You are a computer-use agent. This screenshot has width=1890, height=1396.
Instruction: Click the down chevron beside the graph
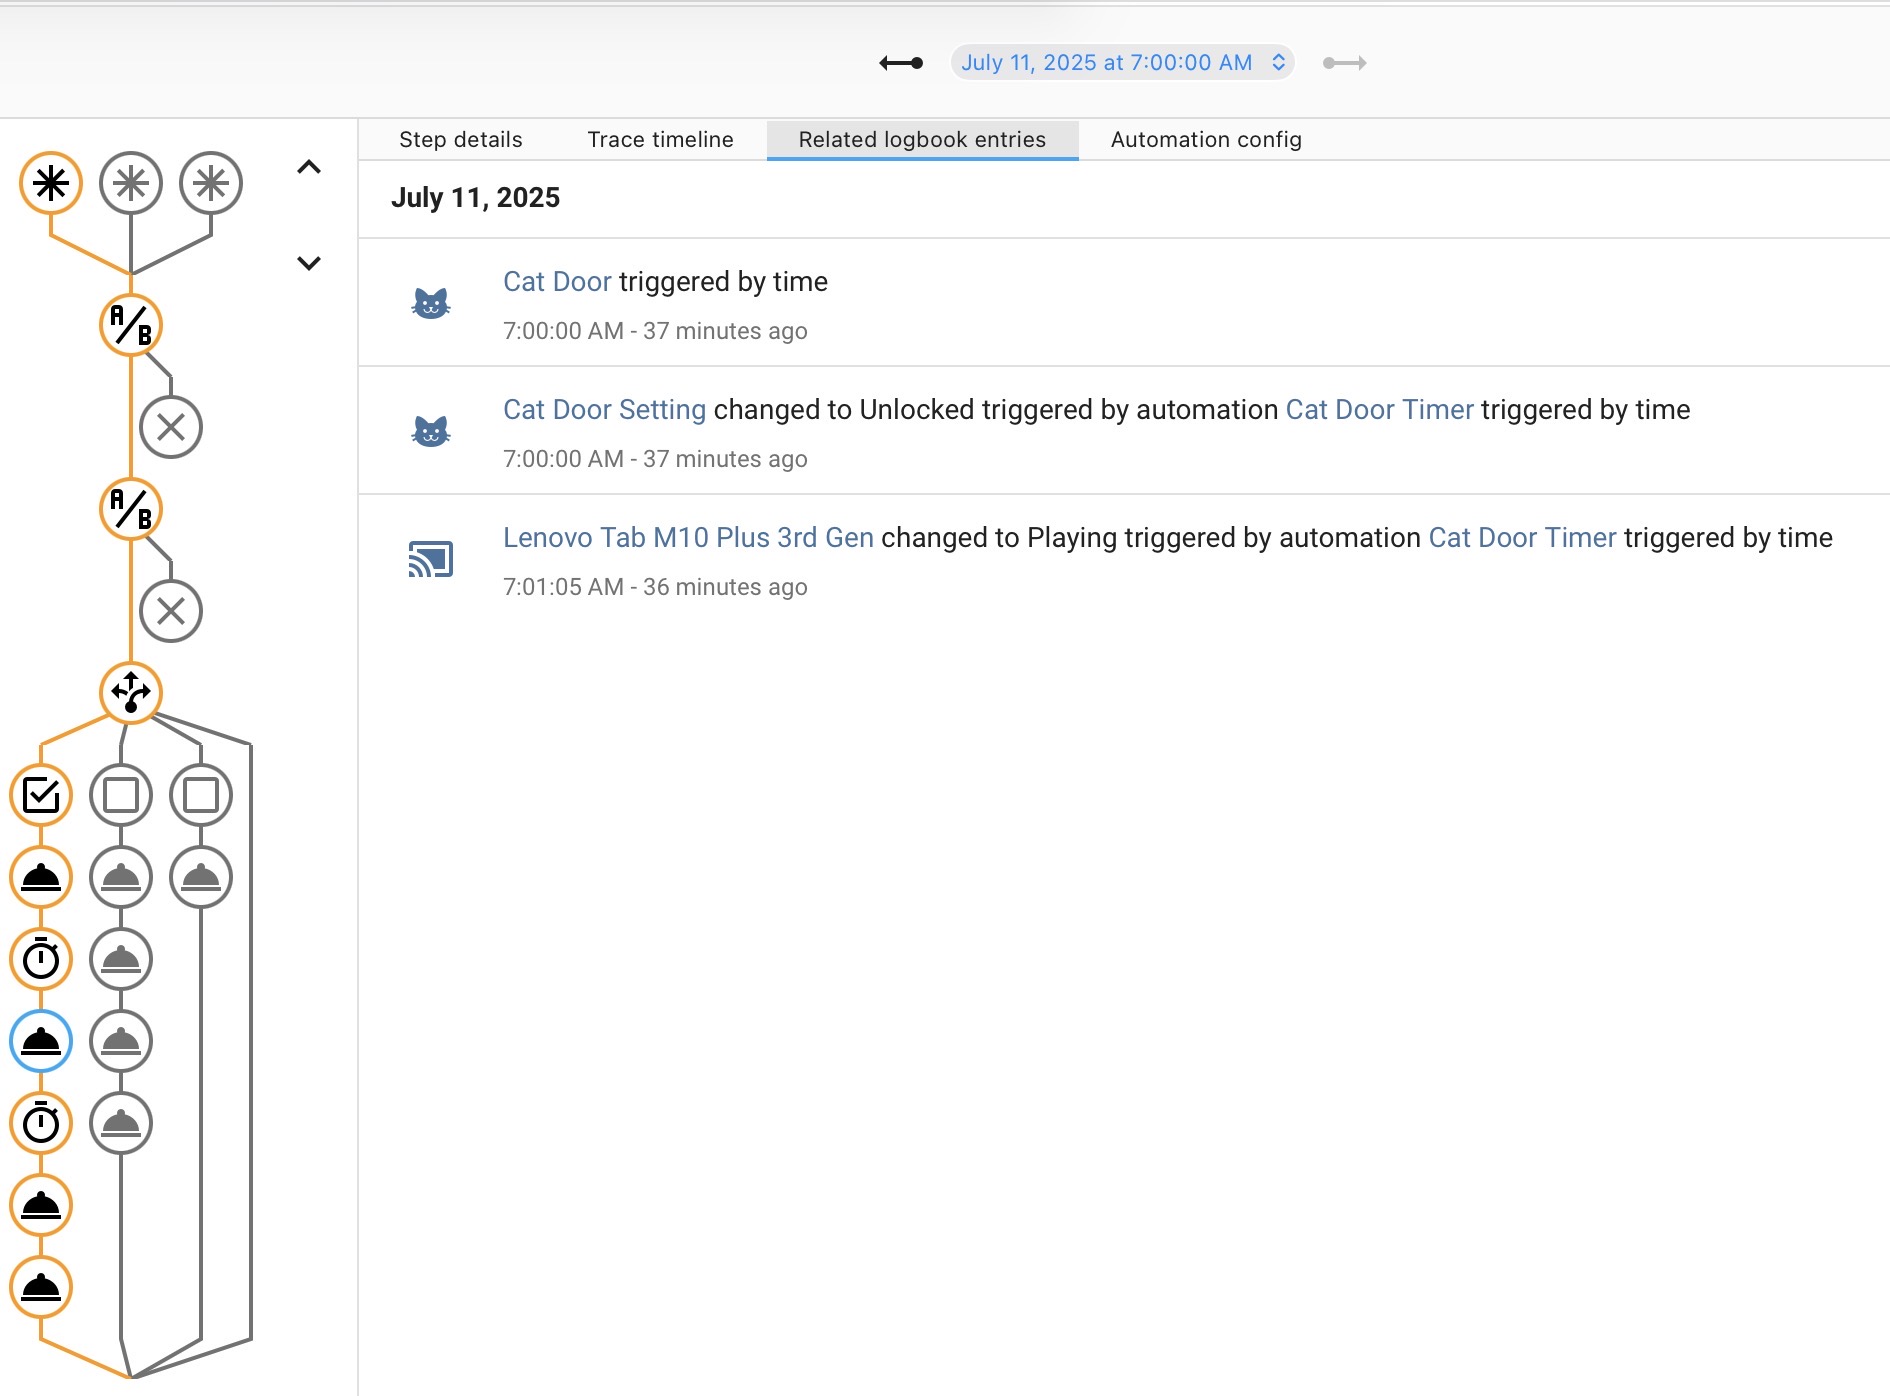click(309, 263)
